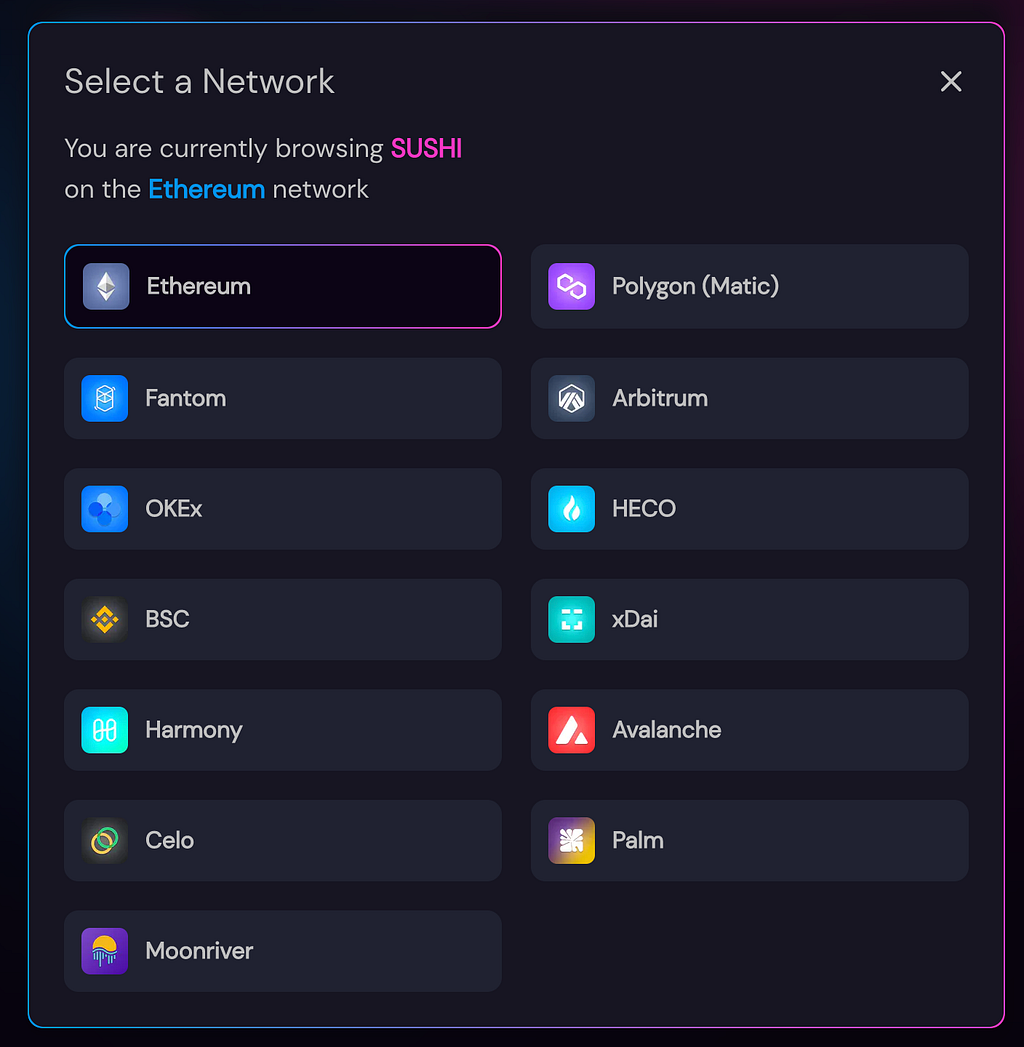This screenshot has height=1047, width=1024.
Task: Click the HECO flame icon
Action: [x=571, y=509]
